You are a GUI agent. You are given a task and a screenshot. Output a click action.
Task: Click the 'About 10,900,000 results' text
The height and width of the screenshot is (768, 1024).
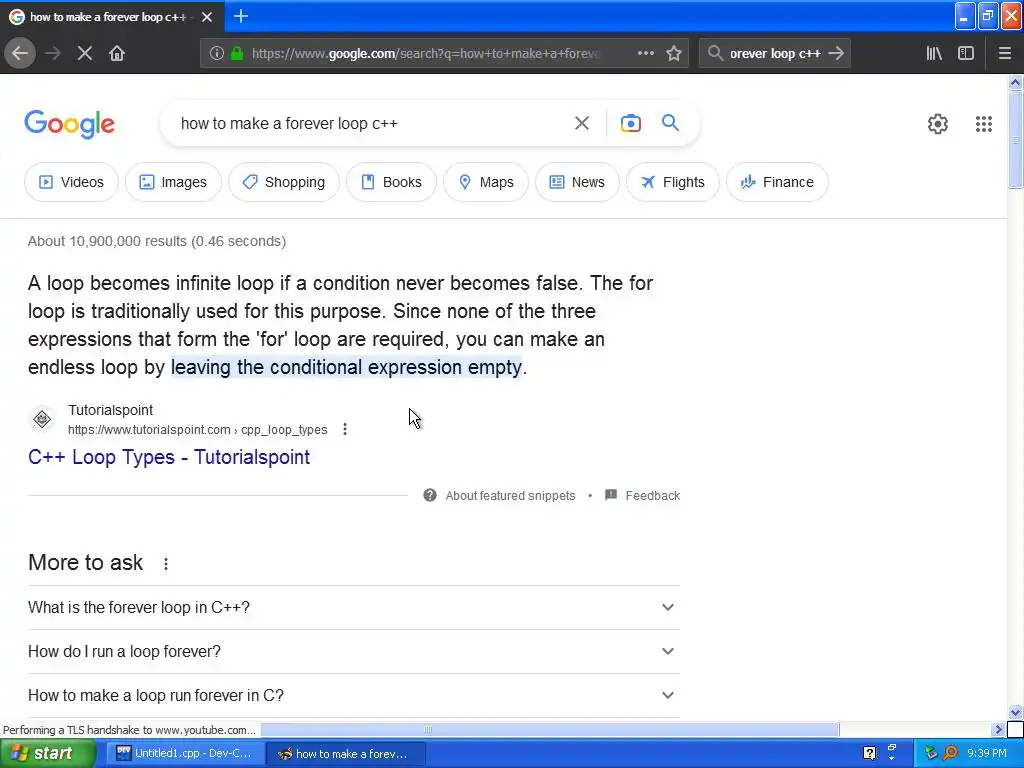pos(157,241)
